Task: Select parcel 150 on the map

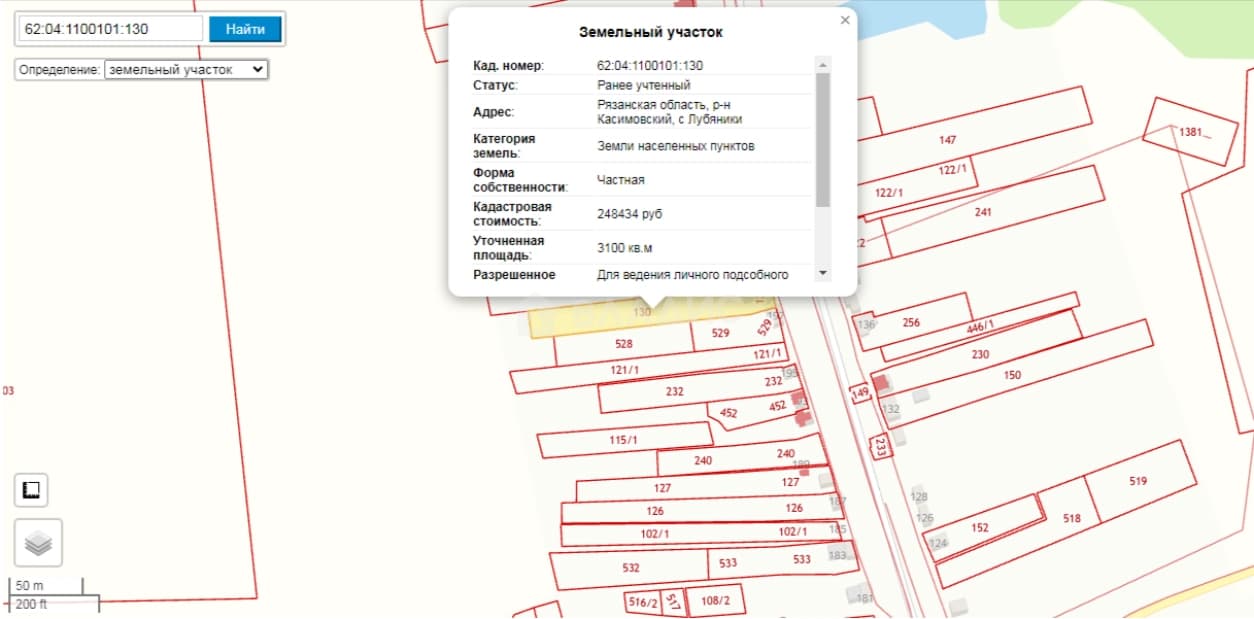Action: pyautogui.click(x=1013, y=375)
